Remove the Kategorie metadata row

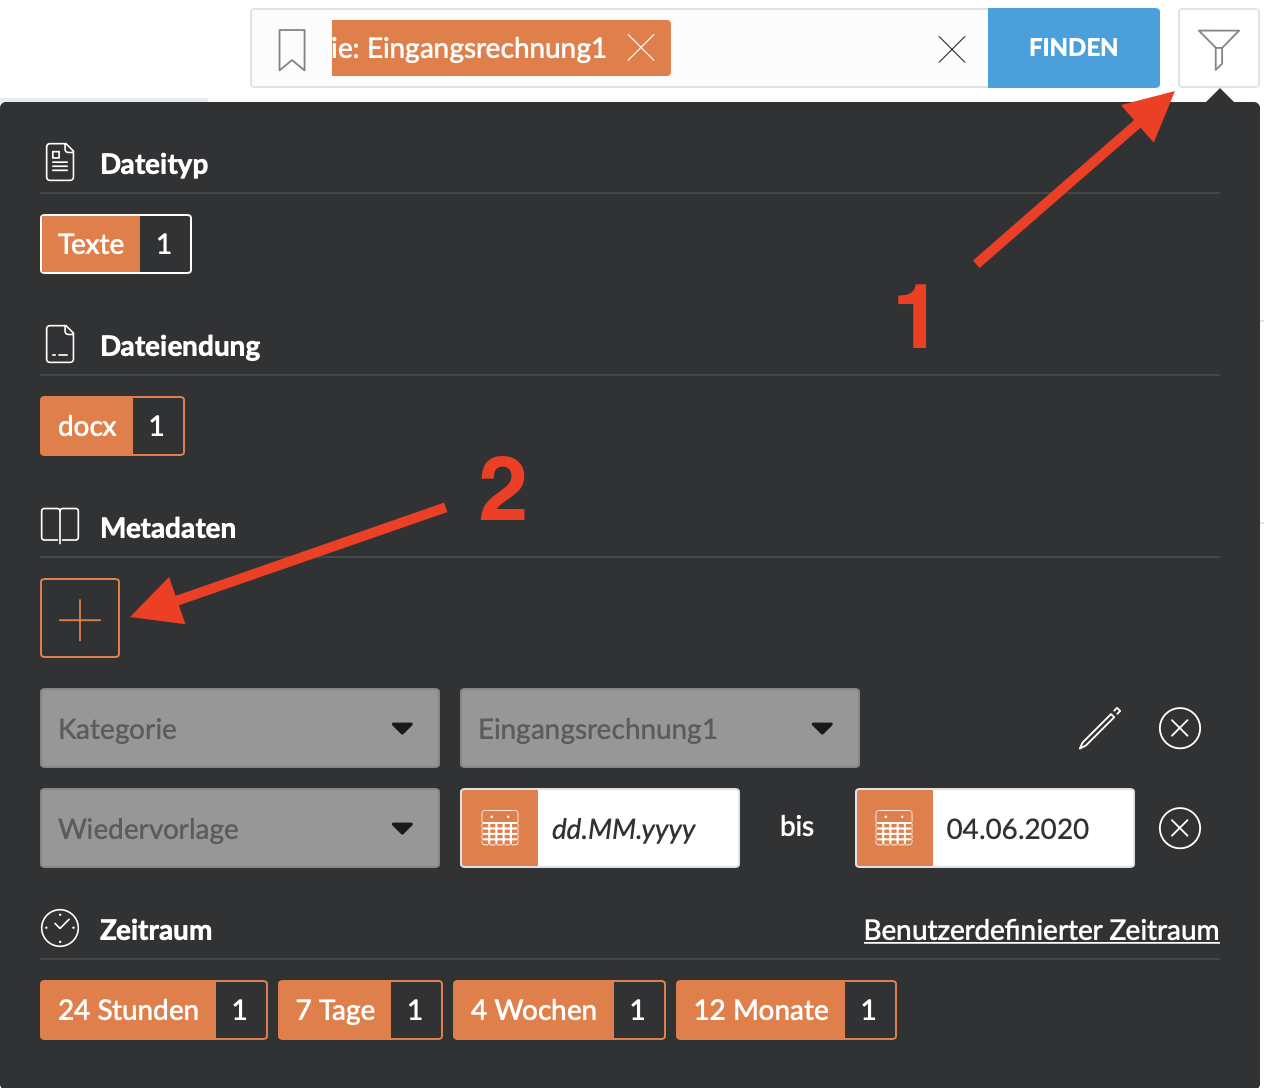(1180, 728)
